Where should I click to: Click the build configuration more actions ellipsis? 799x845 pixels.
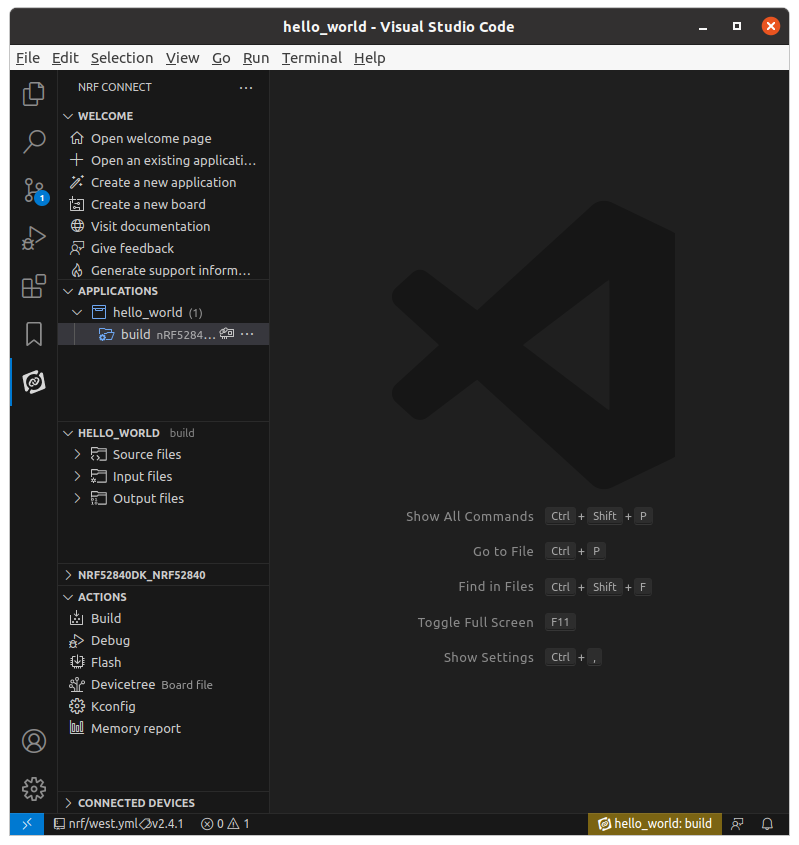tap(247, 334)
